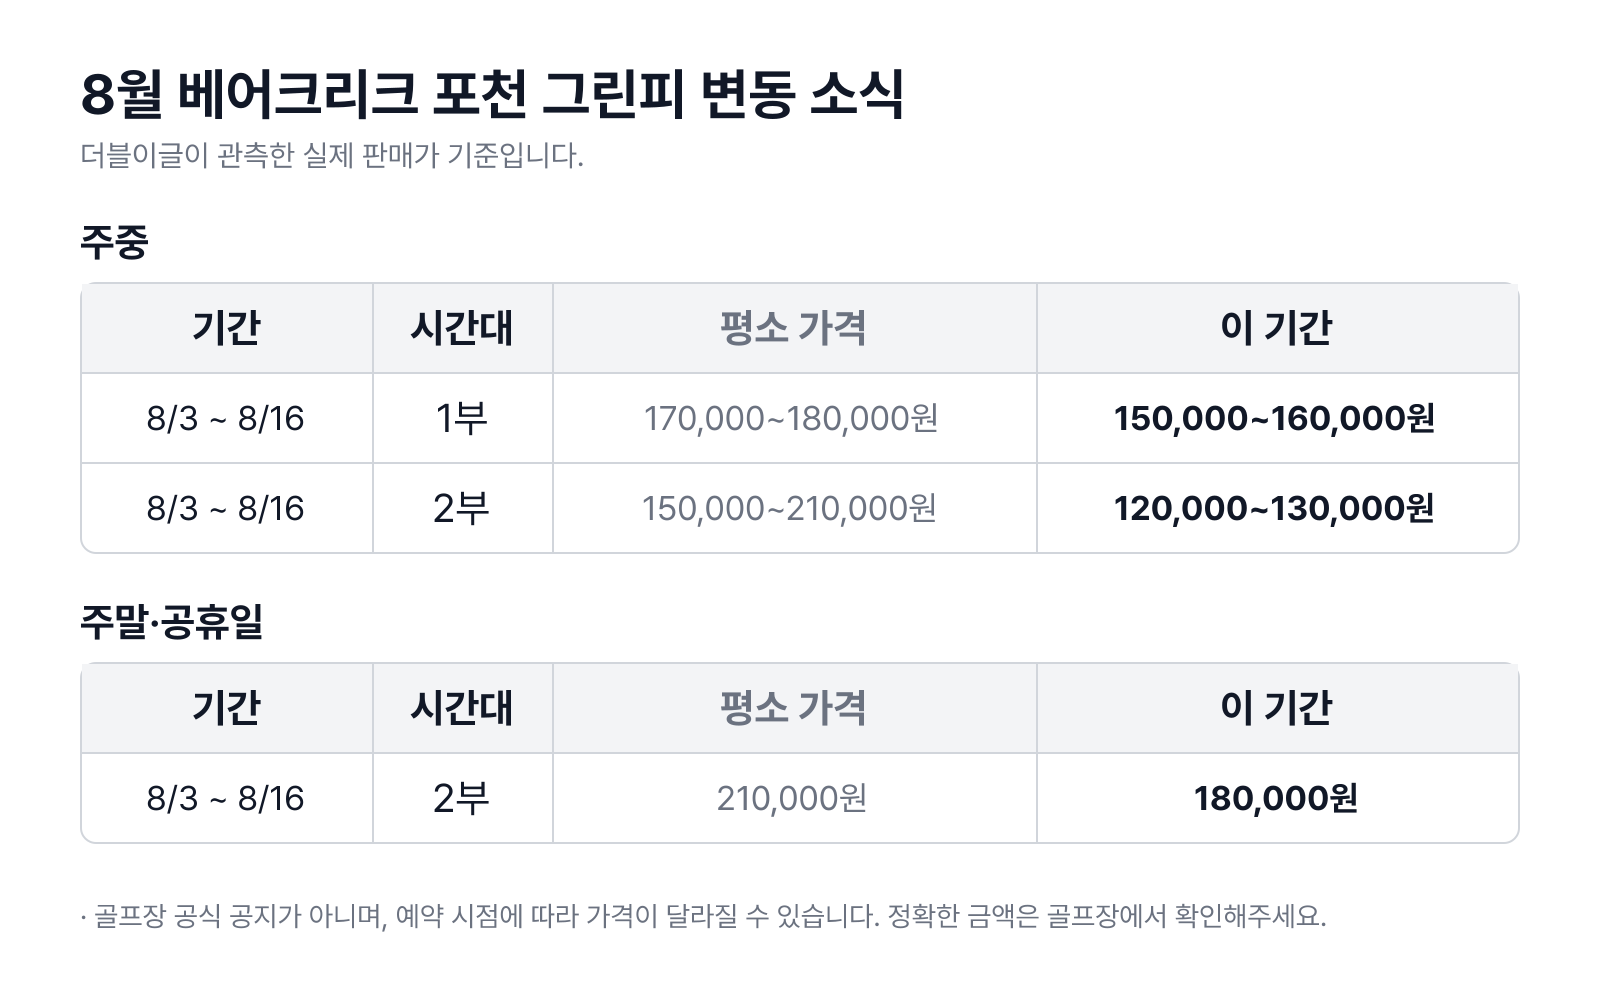Screen dimensions: 1600x994
Task: Click the 180,000원 weekend discounted price
Action: point(1276,798)
